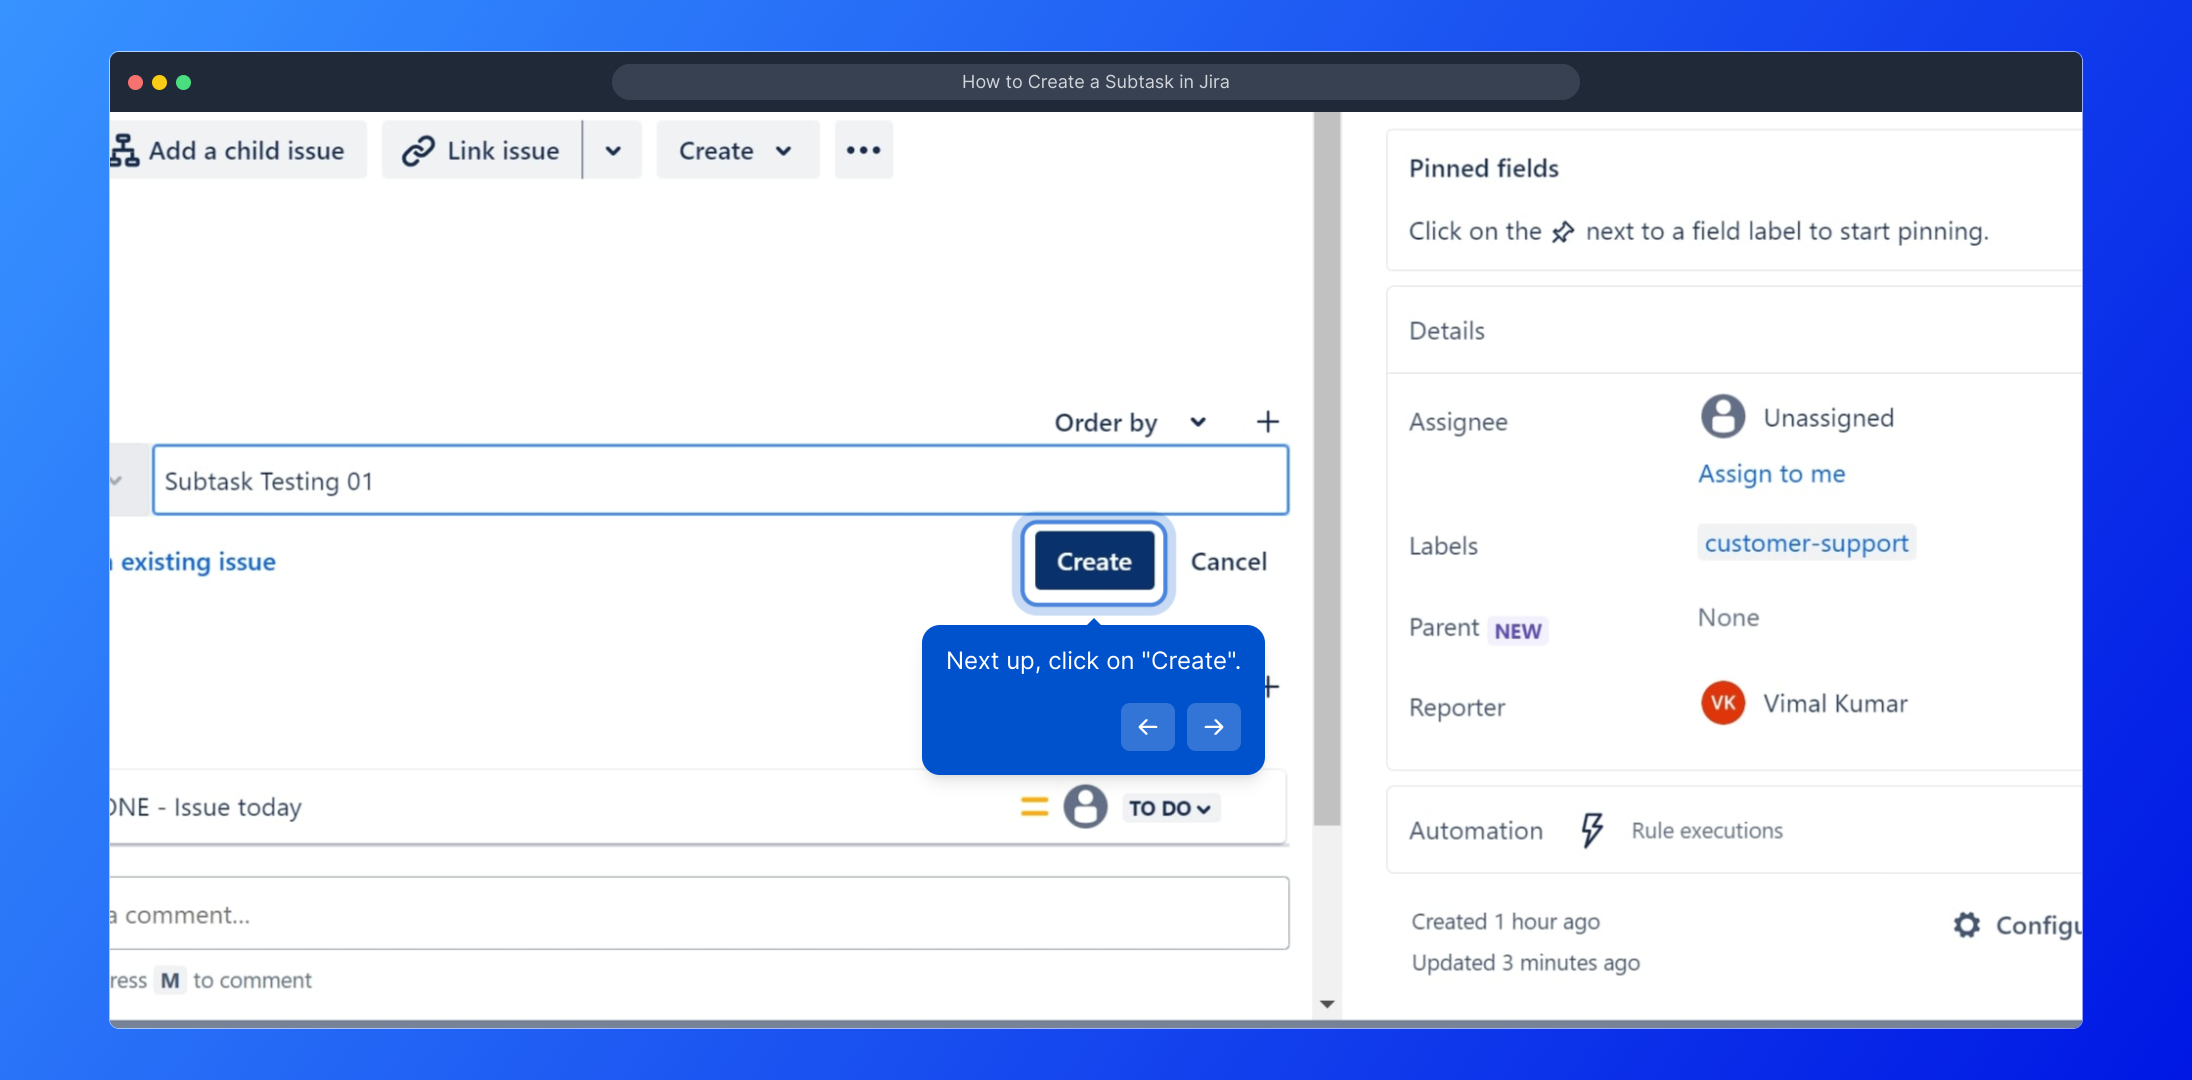Click the plus icon beside Order by
The image size is (2192, 1080).
[1267, 422]
